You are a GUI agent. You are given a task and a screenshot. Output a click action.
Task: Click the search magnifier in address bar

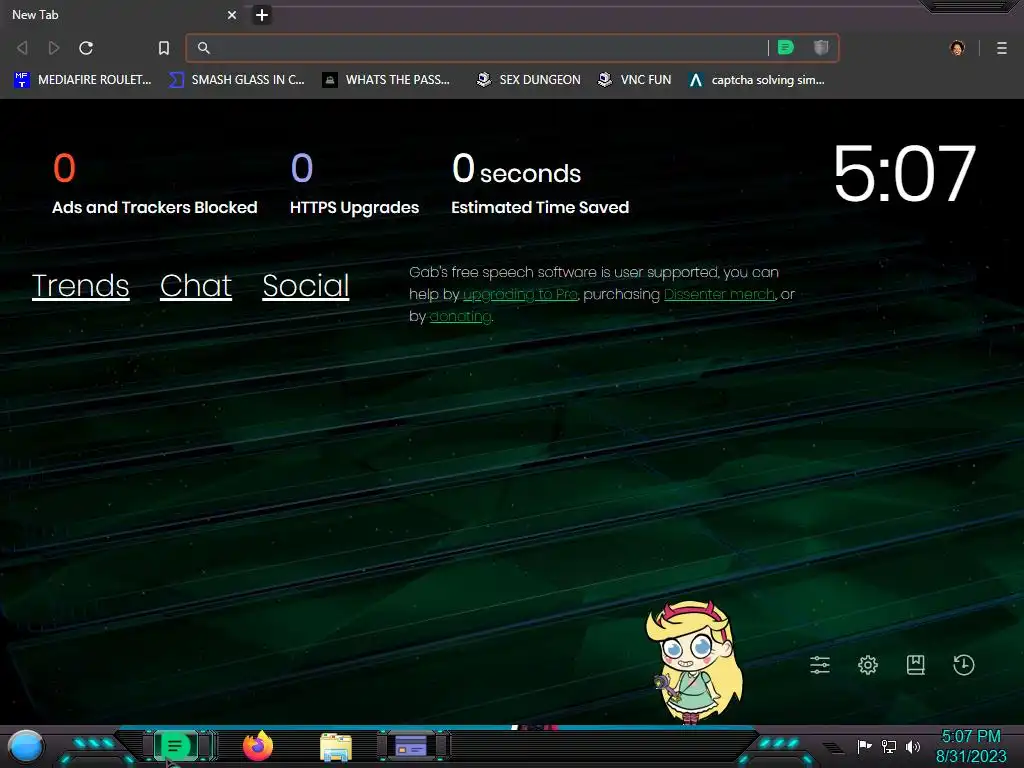click(204, 48)
